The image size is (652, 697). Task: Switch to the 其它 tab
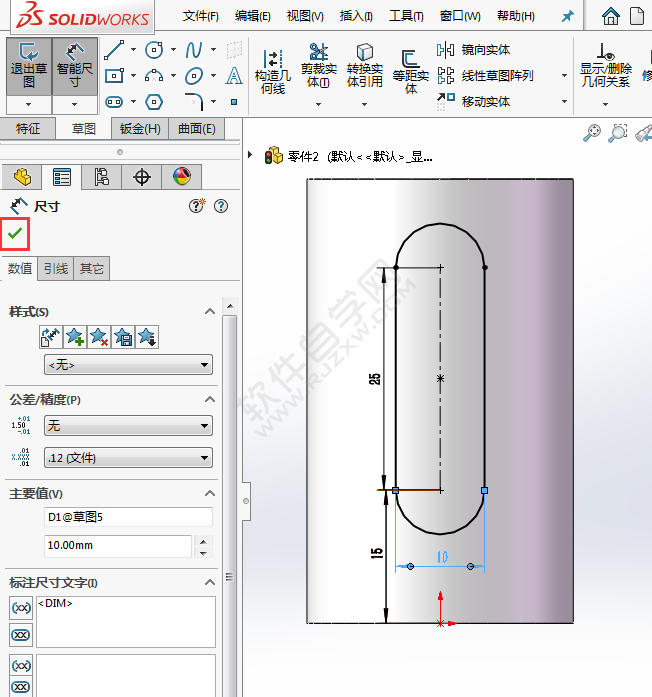coord(92,268)
